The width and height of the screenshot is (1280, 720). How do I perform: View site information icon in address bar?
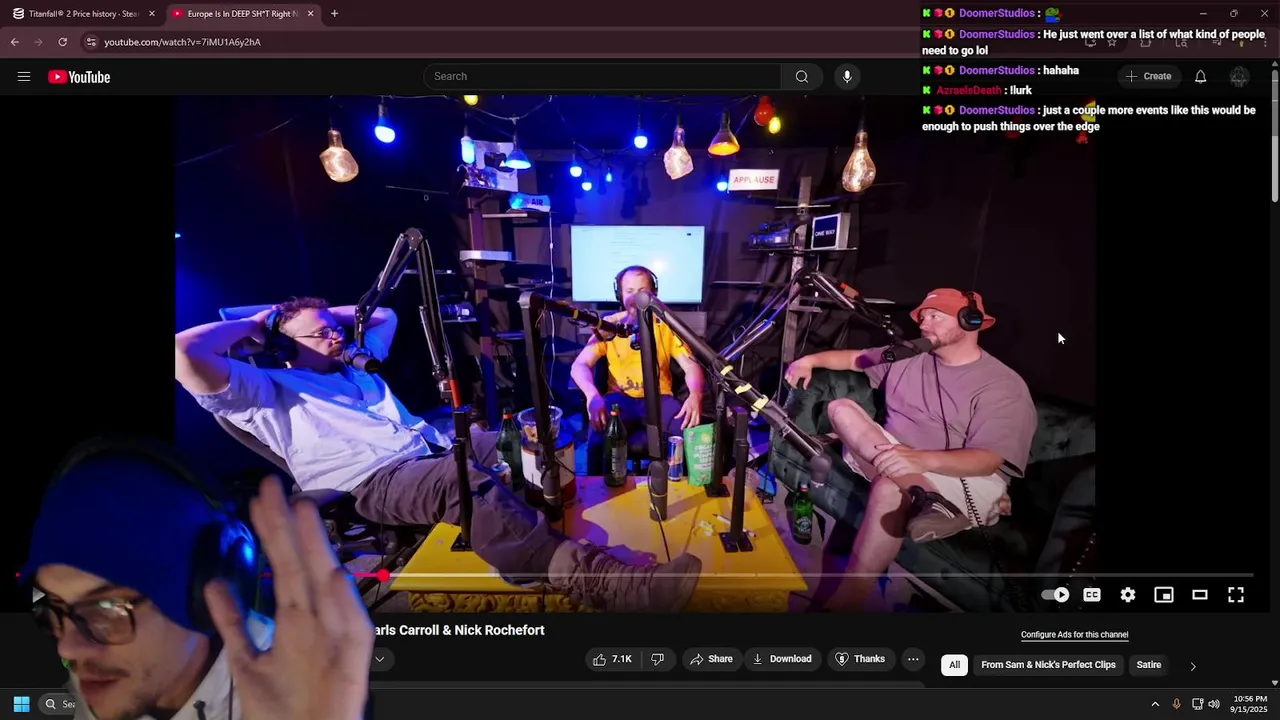click(91, 42)
